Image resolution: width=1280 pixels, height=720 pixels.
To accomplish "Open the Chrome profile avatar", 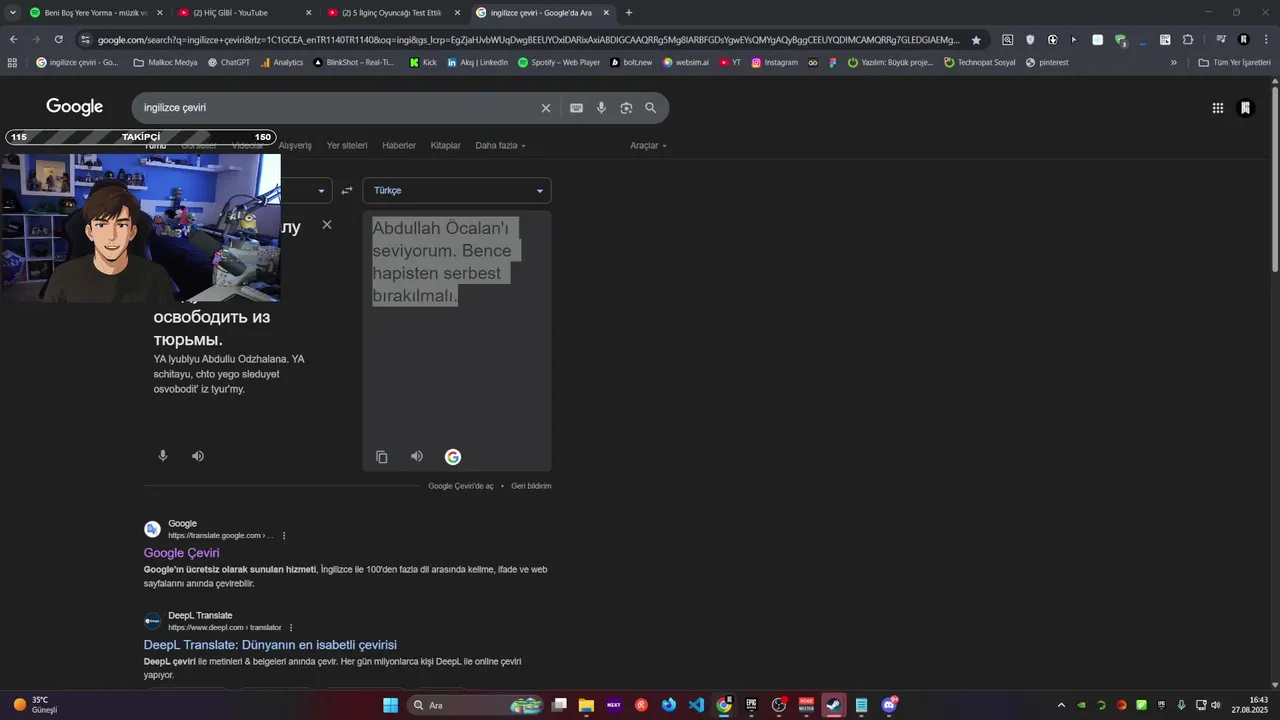I will point(1244,40).
